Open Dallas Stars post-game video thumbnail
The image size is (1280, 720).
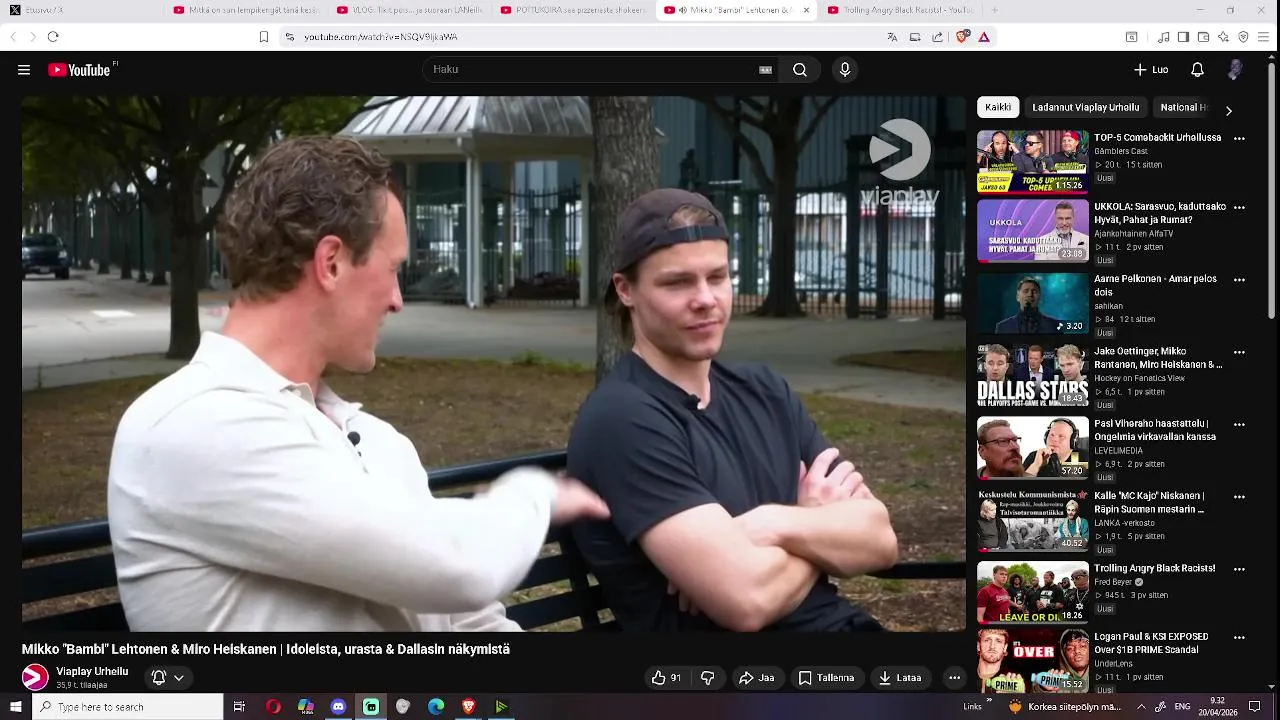click(x=1033, y=376)
